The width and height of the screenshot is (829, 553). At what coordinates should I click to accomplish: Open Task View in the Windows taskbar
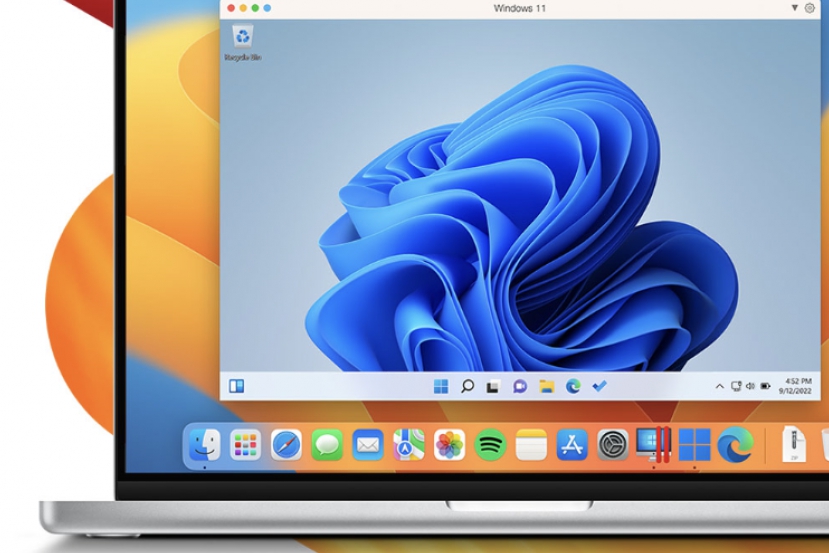[x=493, y=386]
